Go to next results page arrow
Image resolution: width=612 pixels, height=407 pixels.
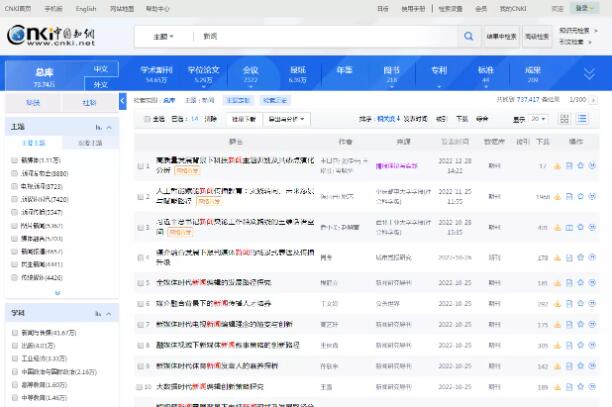593,100
